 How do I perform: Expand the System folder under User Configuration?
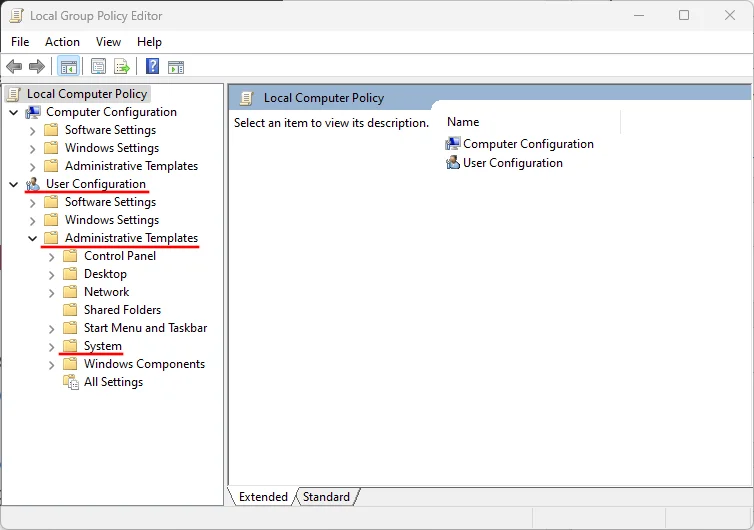(x=52, y=347)
